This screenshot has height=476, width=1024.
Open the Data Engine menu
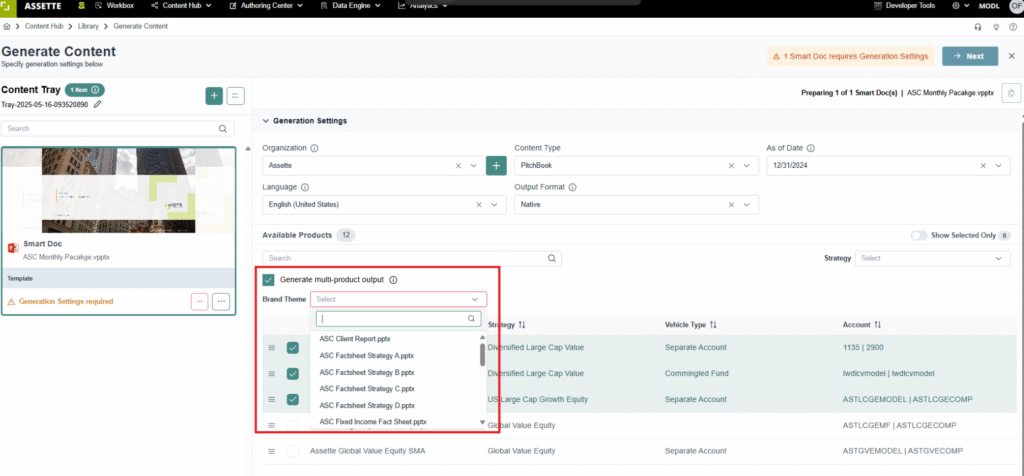pyautogui.click(x=351, y=5)
